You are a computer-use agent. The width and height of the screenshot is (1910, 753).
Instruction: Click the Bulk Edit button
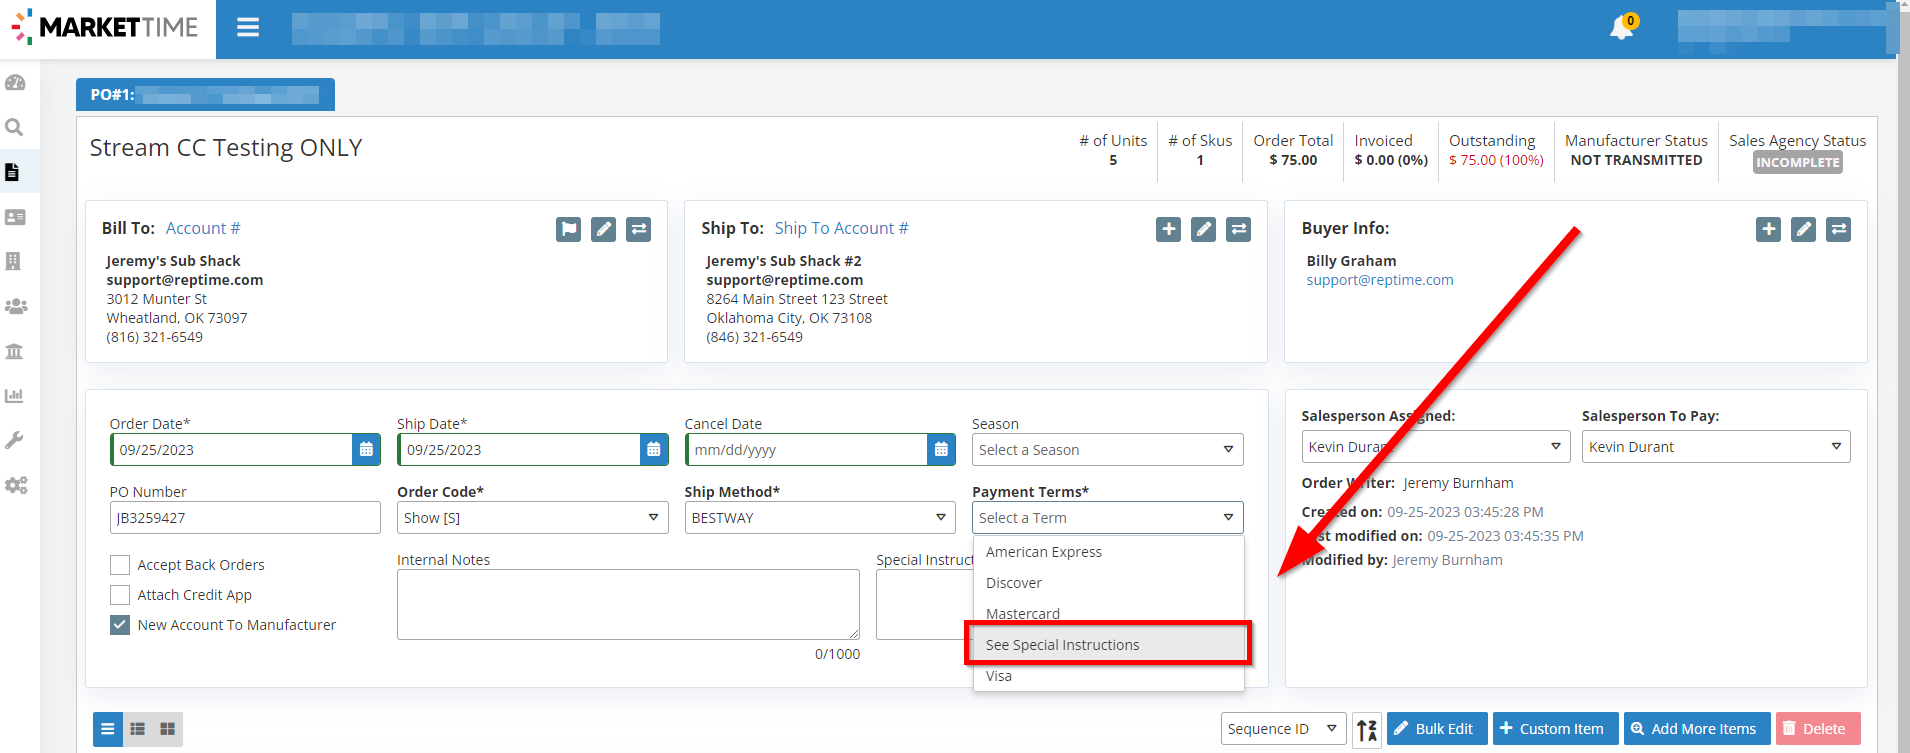click(1437, 729)
